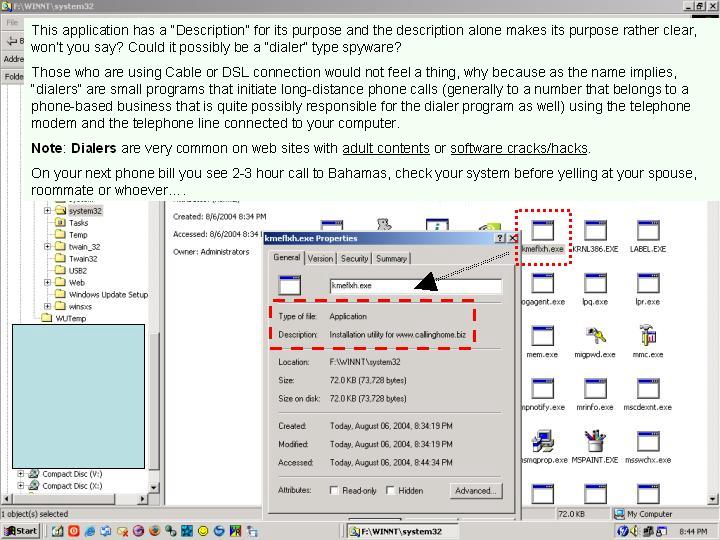
Task: Select the mpnotify.exe file icon
Action: [542, 388]
